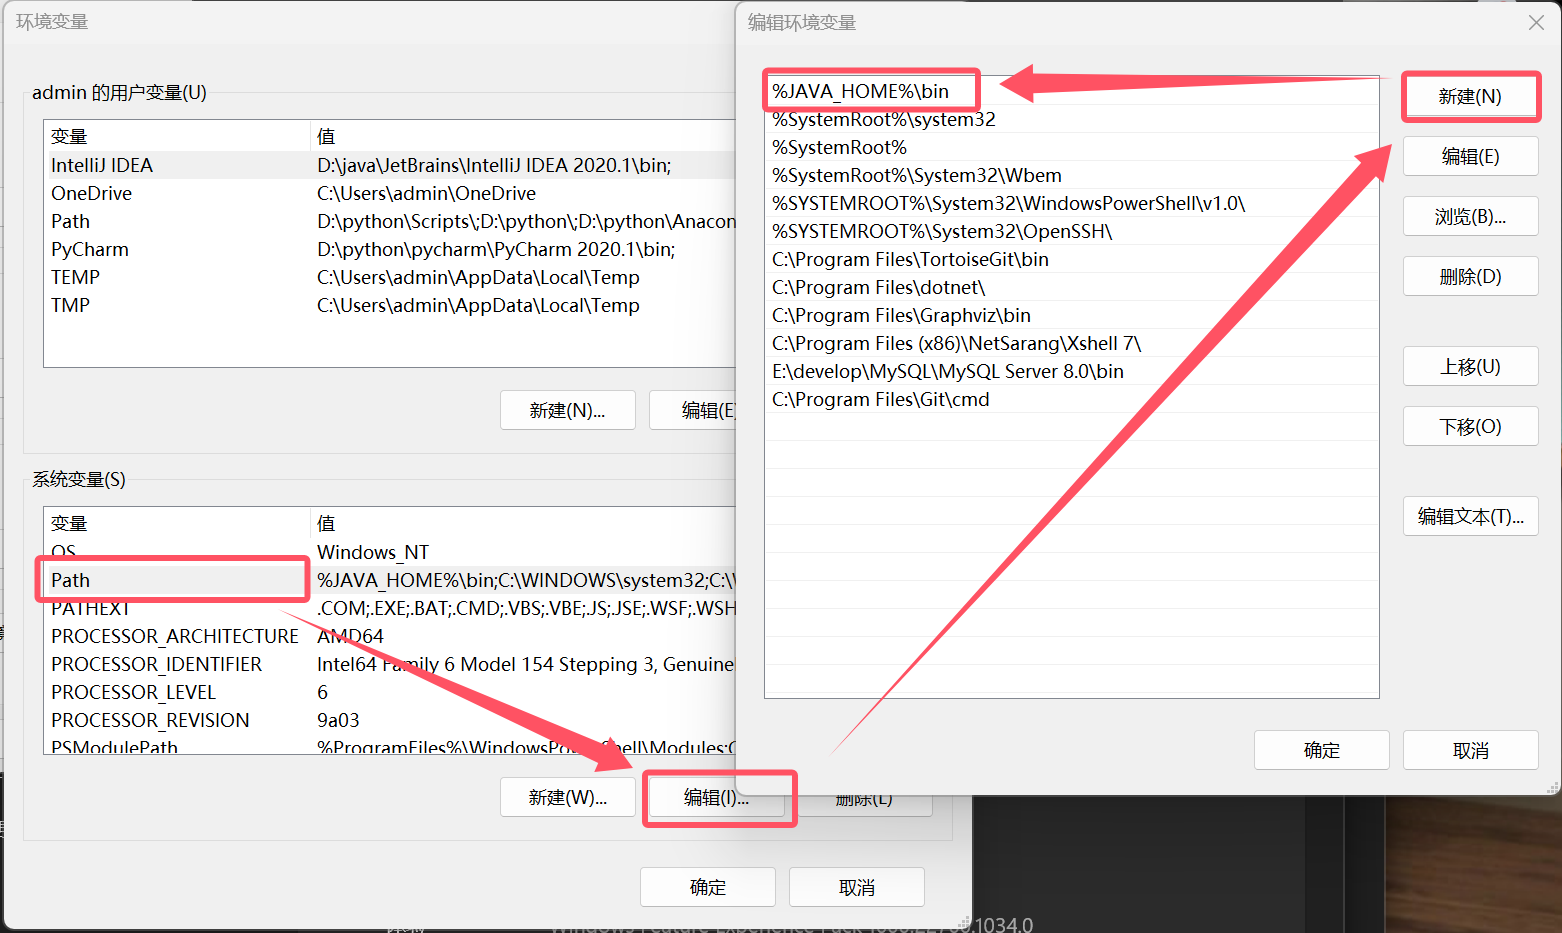The width and height of the screenshot is (1562, 933).
Task: Select the %JAVA_HOME%\bin path entry
Action: 1071,91
